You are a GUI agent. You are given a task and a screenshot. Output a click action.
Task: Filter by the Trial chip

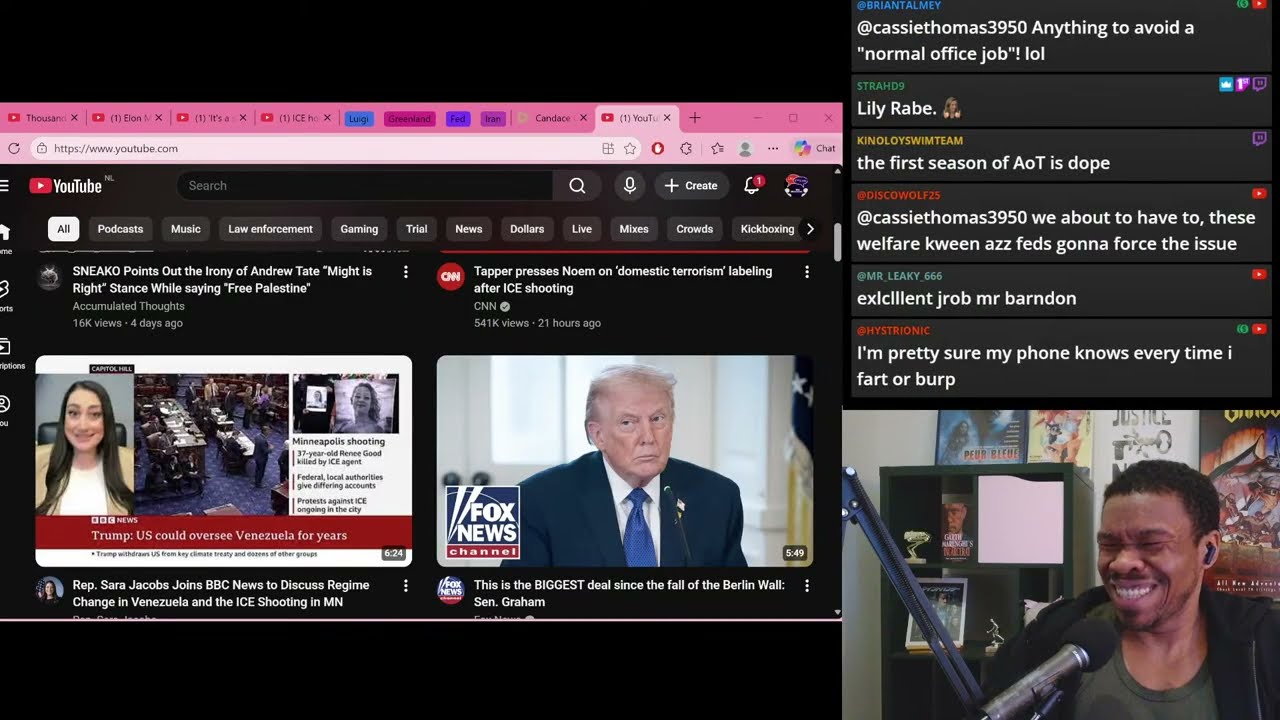(417, 229)
